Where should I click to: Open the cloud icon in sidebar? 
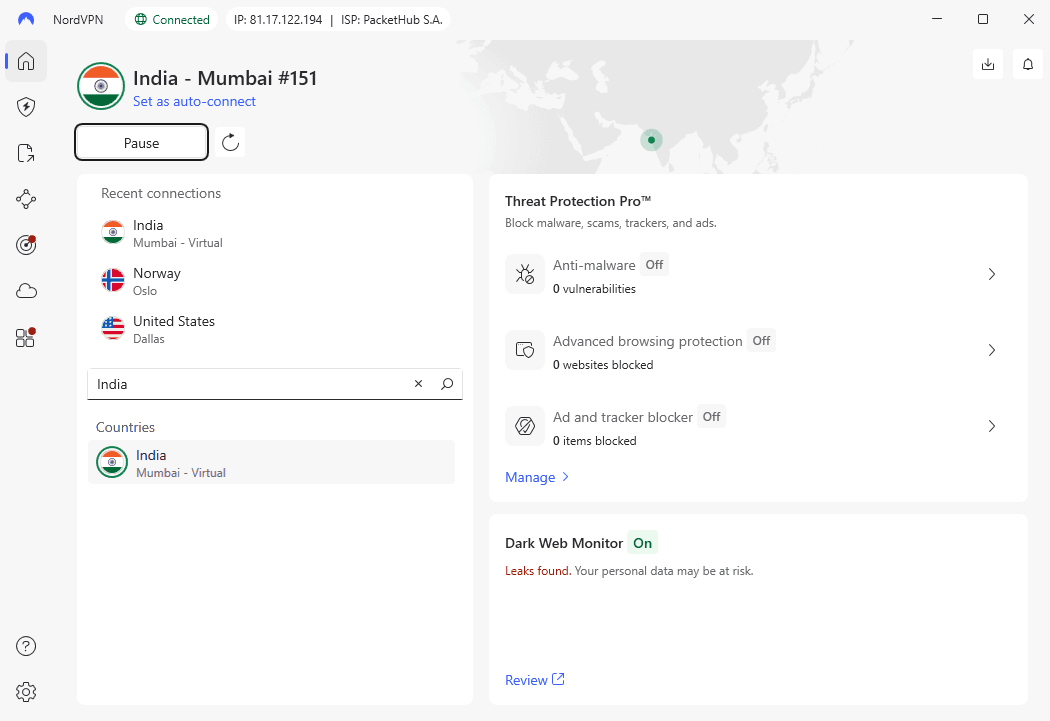point(26,291)
